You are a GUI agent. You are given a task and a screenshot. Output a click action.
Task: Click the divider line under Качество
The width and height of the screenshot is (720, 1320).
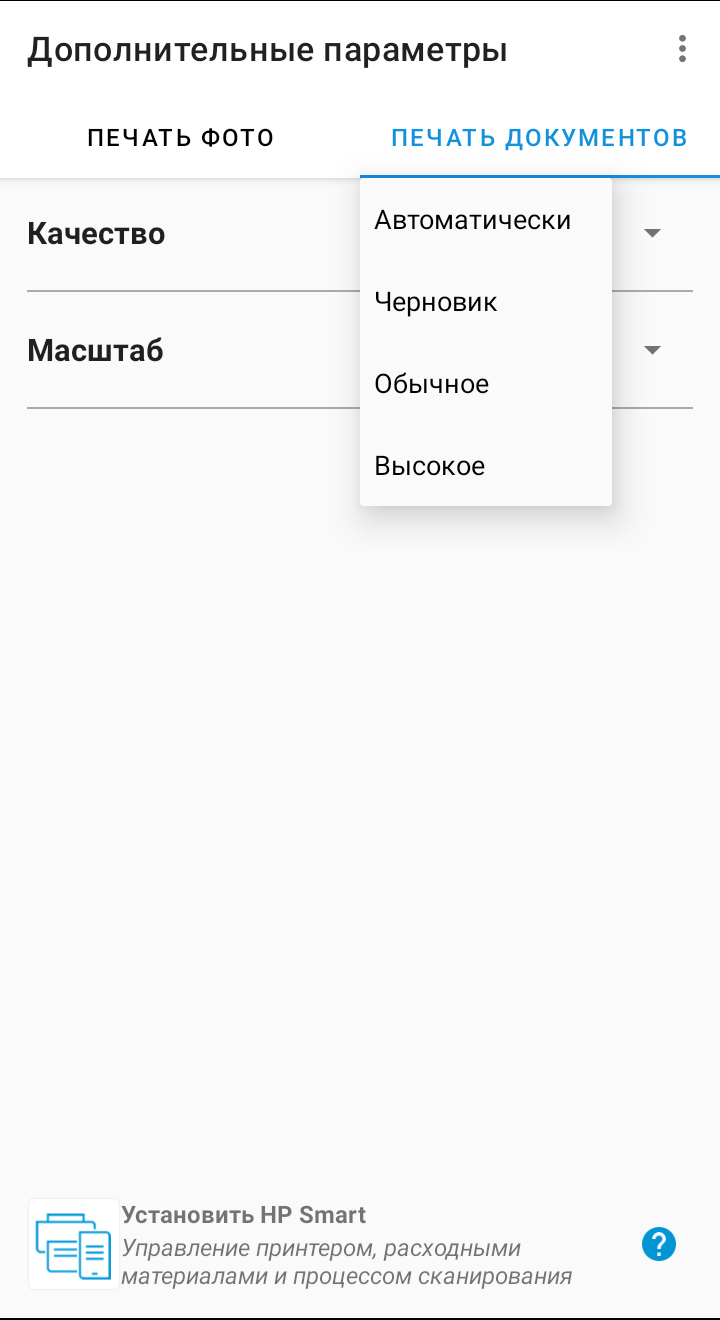190,291
